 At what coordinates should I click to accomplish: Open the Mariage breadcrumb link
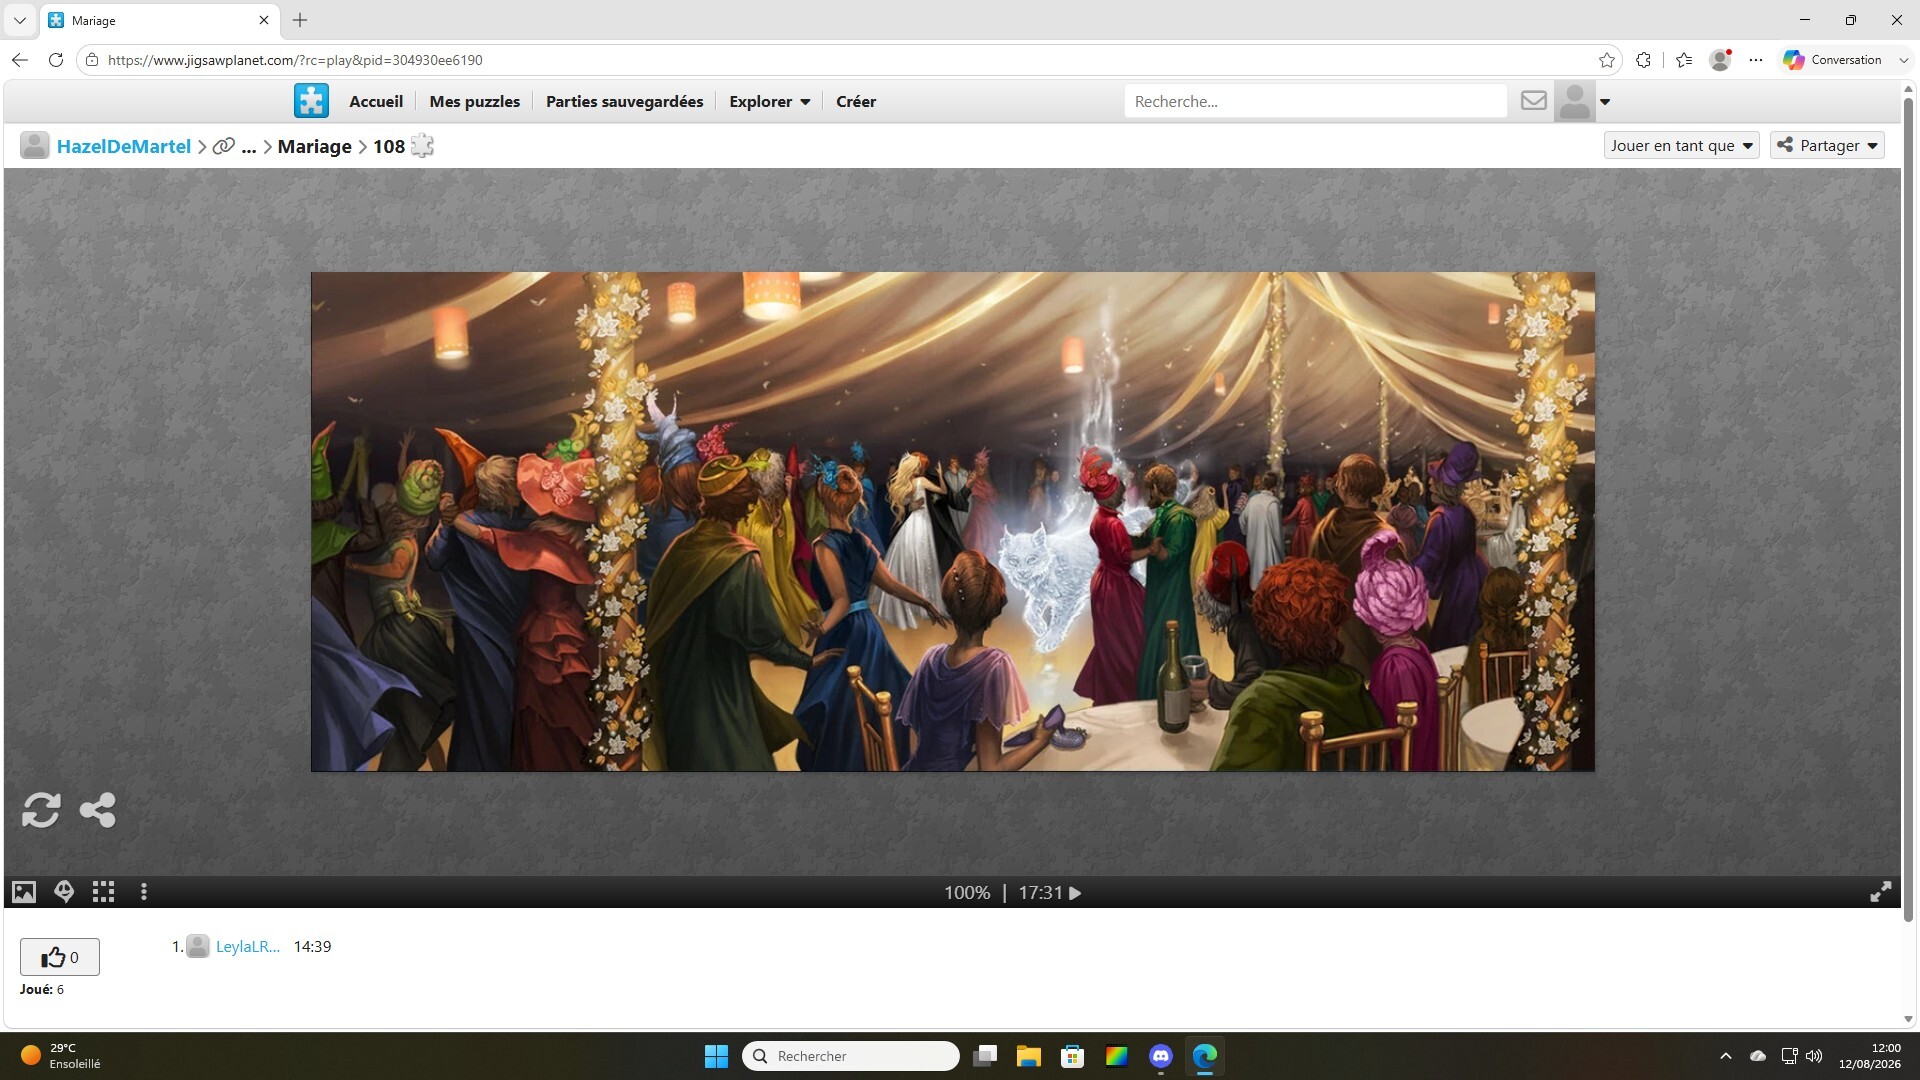[315, 146]
